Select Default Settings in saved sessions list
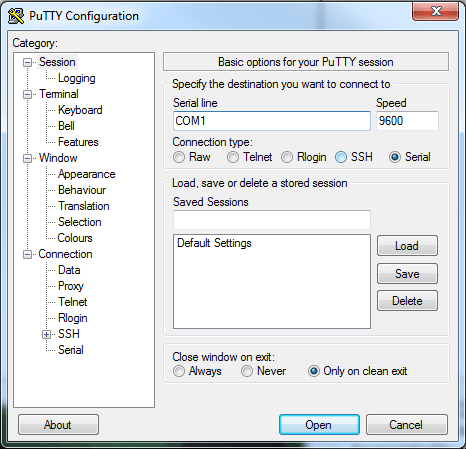The height and width of the screenshot is (449, 466). [x=214, y=243]
